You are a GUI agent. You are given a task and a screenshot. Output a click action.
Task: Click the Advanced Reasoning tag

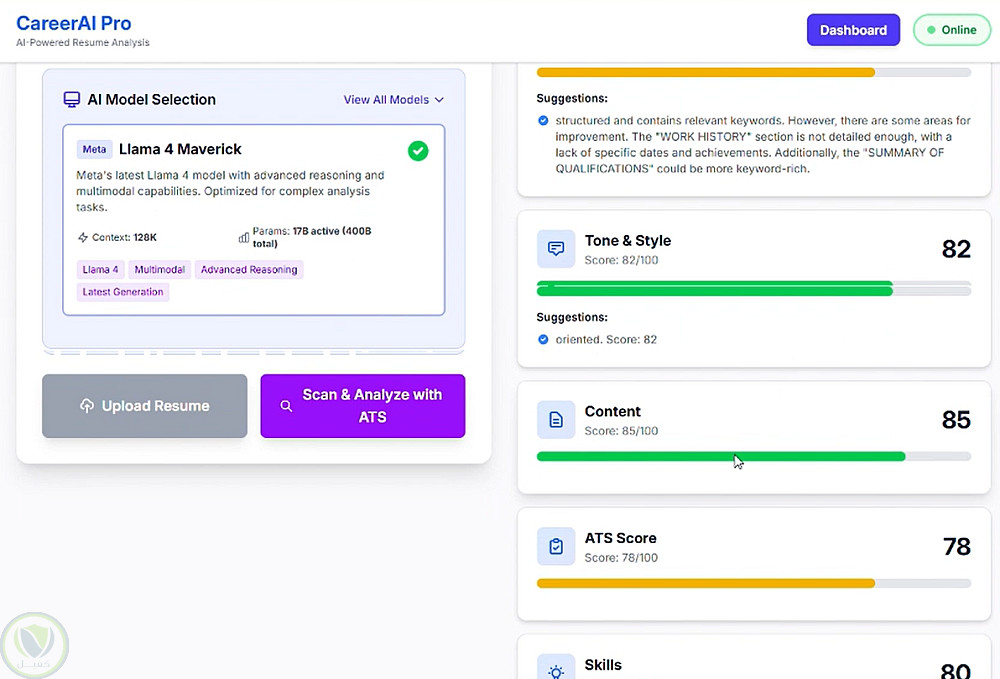click(x=249, y=270)
